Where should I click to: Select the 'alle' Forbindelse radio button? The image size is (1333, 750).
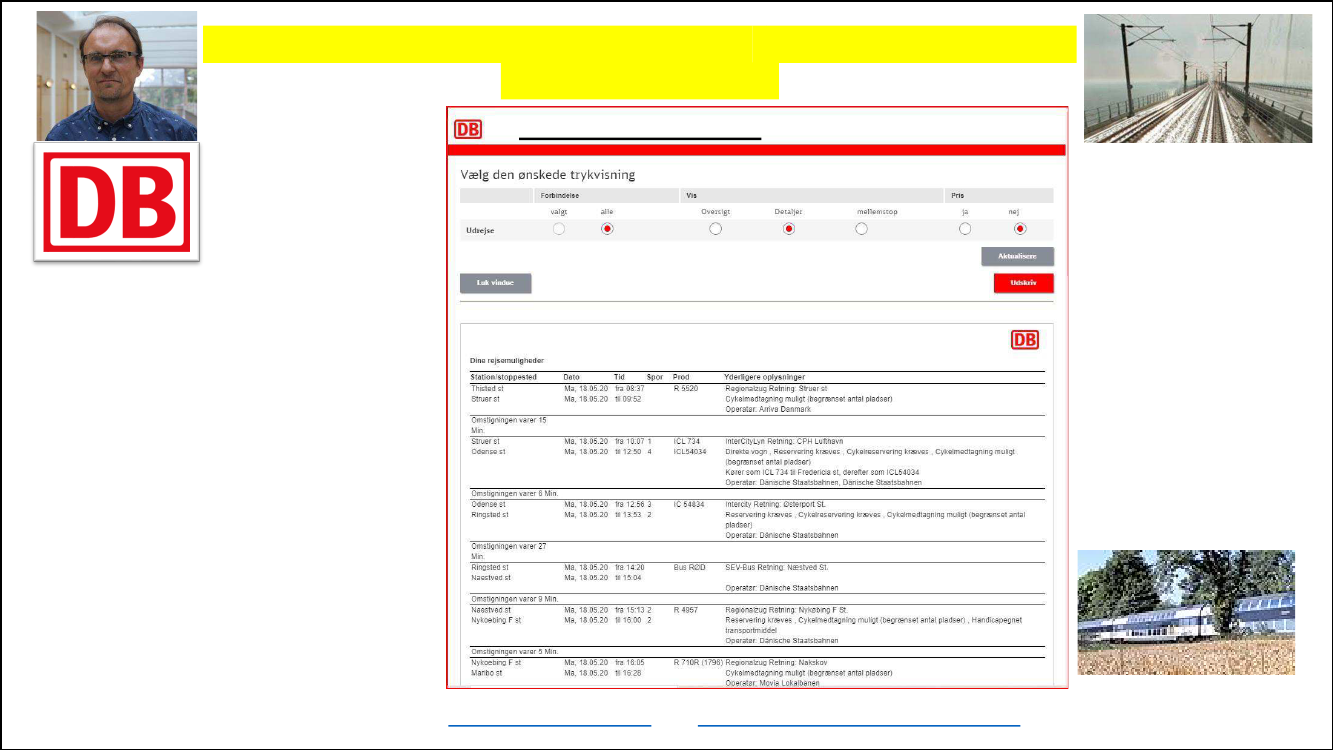click(607, 229)
